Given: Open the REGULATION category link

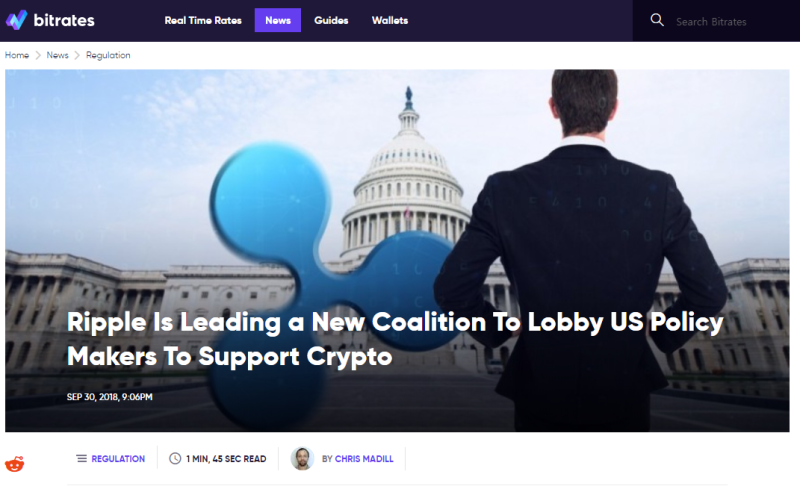Looking at the screenshot, I should coord(118,459).
